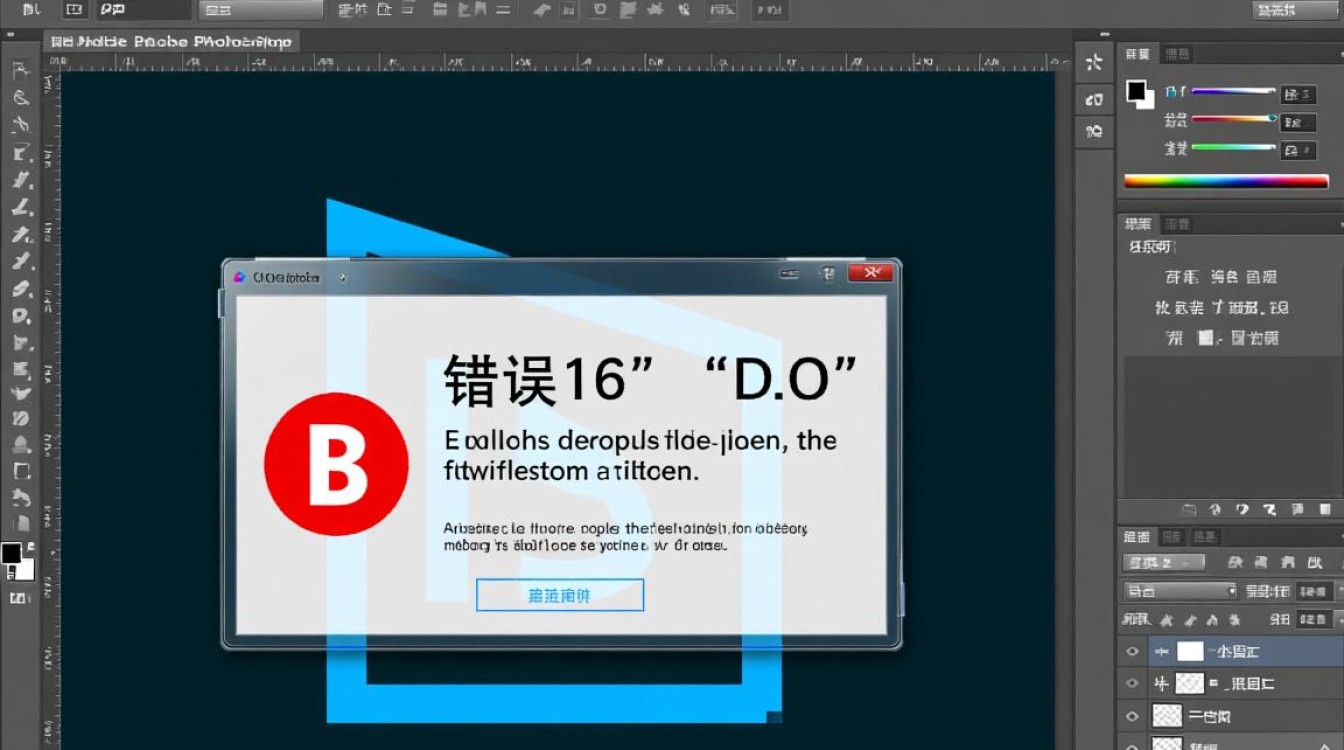Select the open document tab above the canvas
The width and height of the screenshot is (1344, 750).
pos(172,42)
